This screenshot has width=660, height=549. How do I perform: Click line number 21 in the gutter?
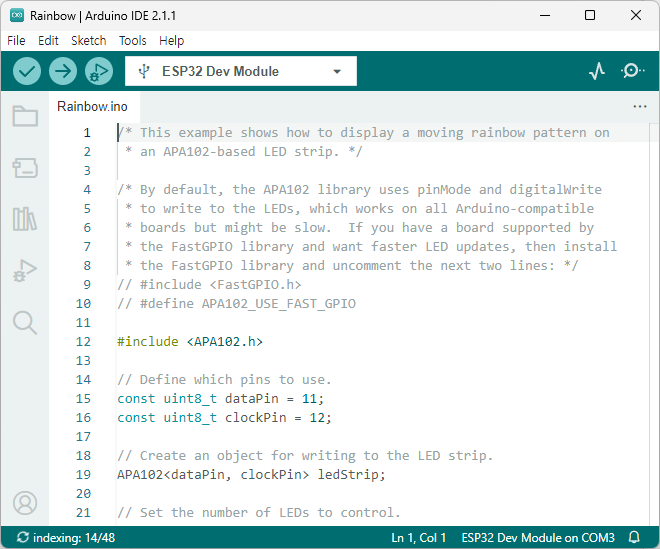click(x=83, y=512)
